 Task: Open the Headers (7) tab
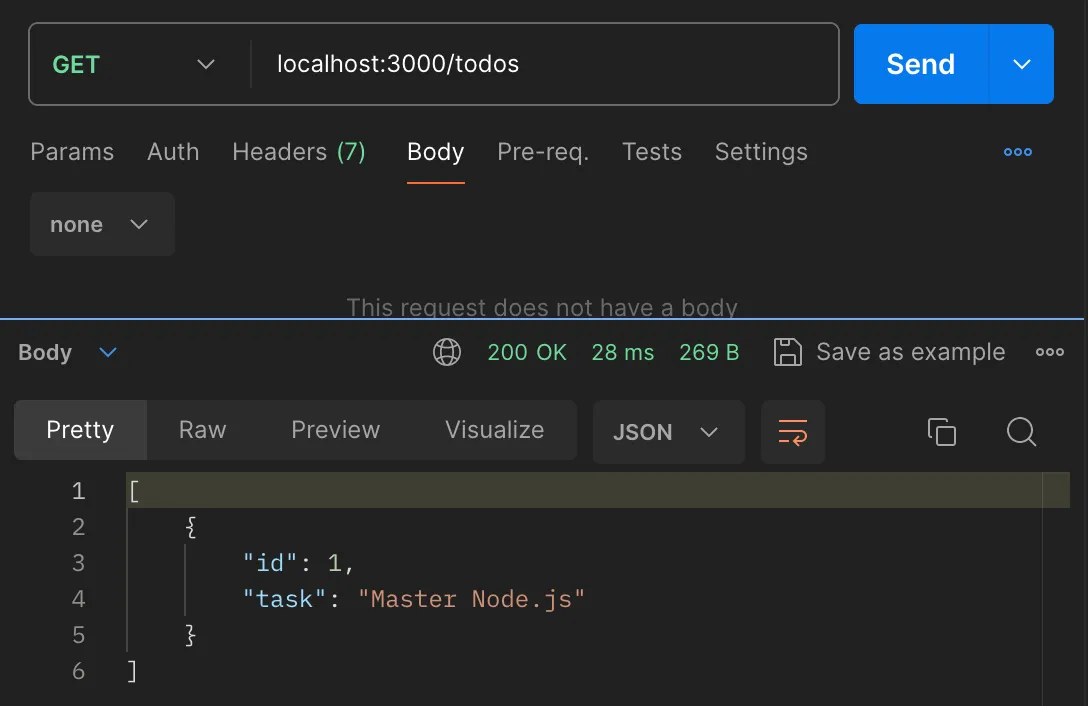tap(298, 152)
